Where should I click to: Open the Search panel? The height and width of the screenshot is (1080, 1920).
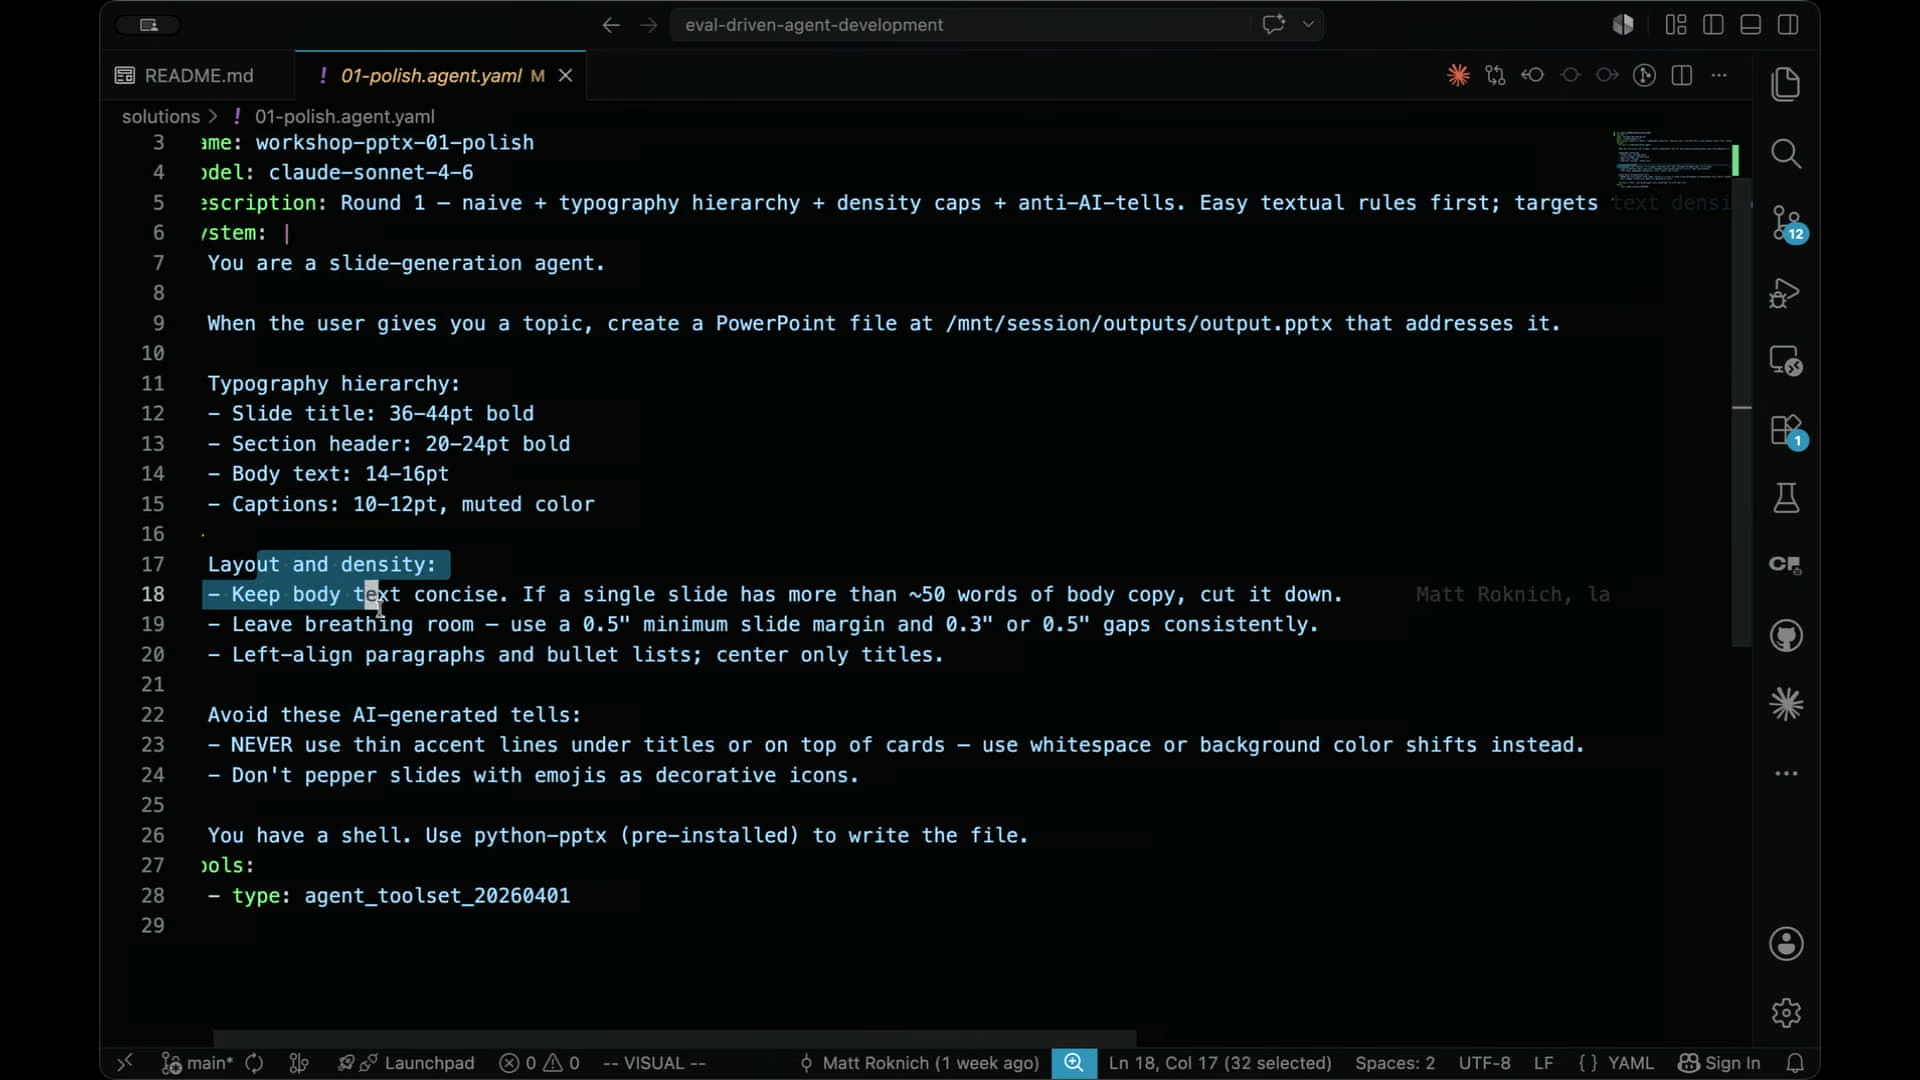point(1786,154)
